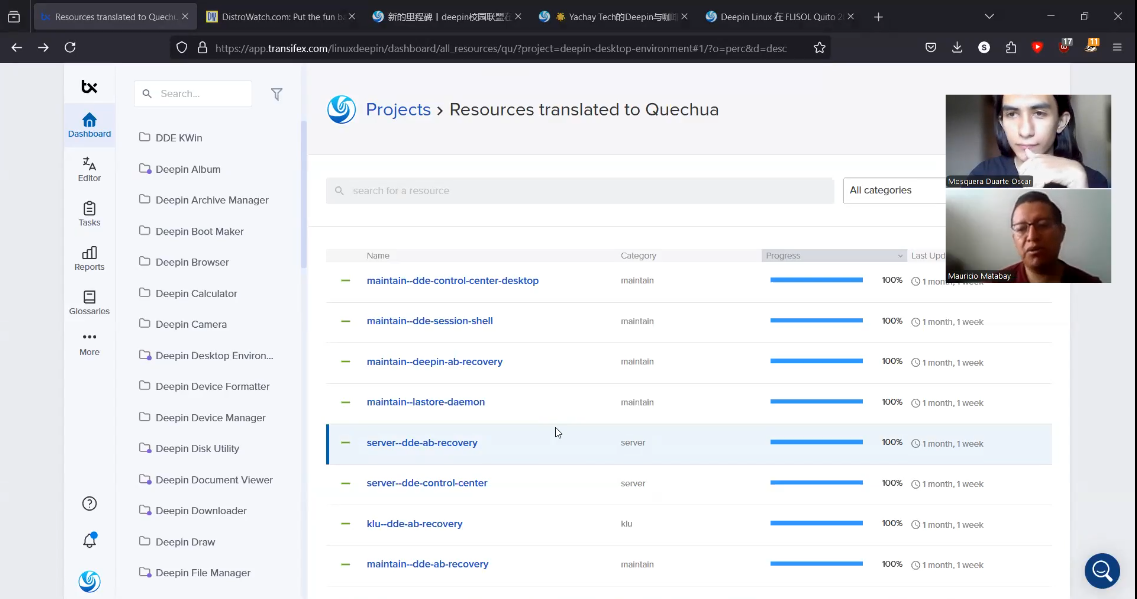
Task: Open the Tasks clipboard icon
Action: pyautogui.click(x=89, y=214)
